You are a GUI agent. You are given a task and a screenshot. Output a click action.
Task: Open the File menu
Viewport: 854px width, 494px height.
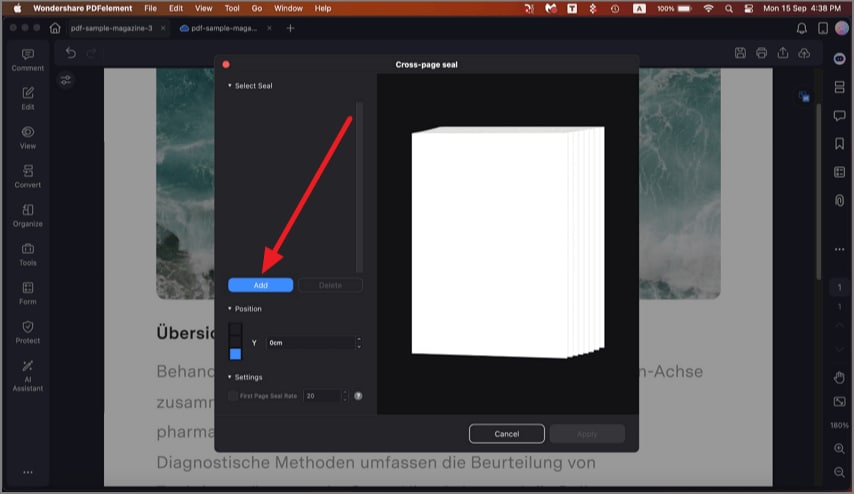pyautogui.click(x=150, y=8)
